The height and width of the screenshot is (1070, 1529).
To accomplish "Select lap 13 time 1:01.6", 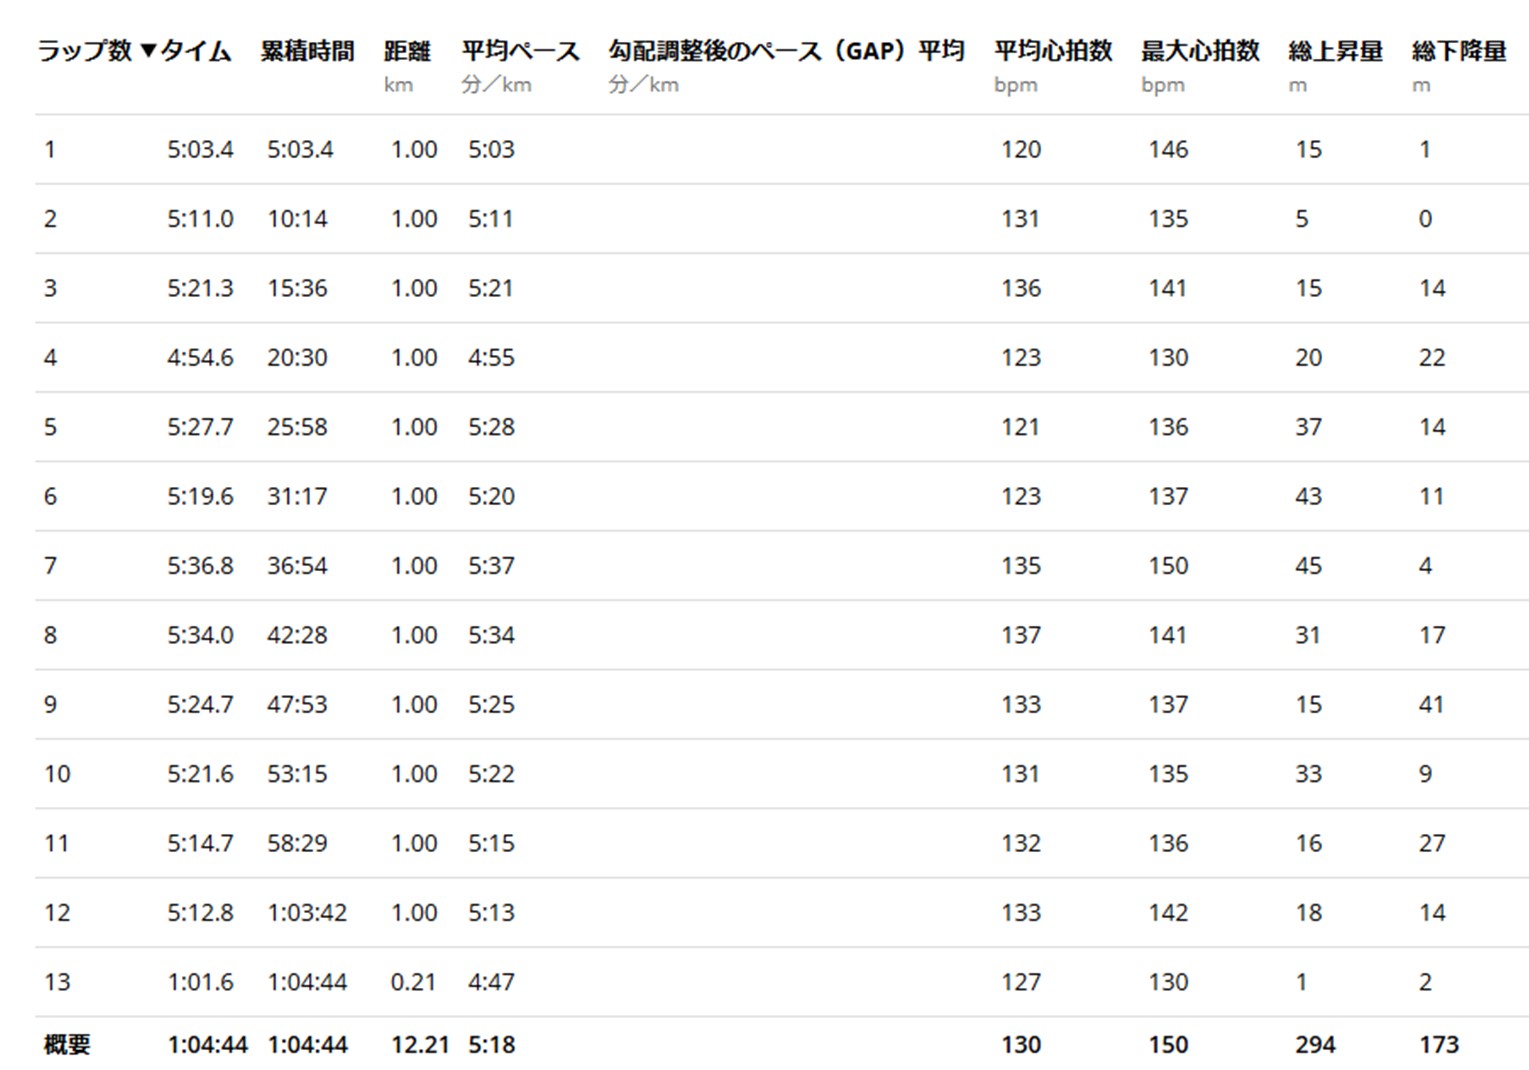I will click(x=200, y=982).
